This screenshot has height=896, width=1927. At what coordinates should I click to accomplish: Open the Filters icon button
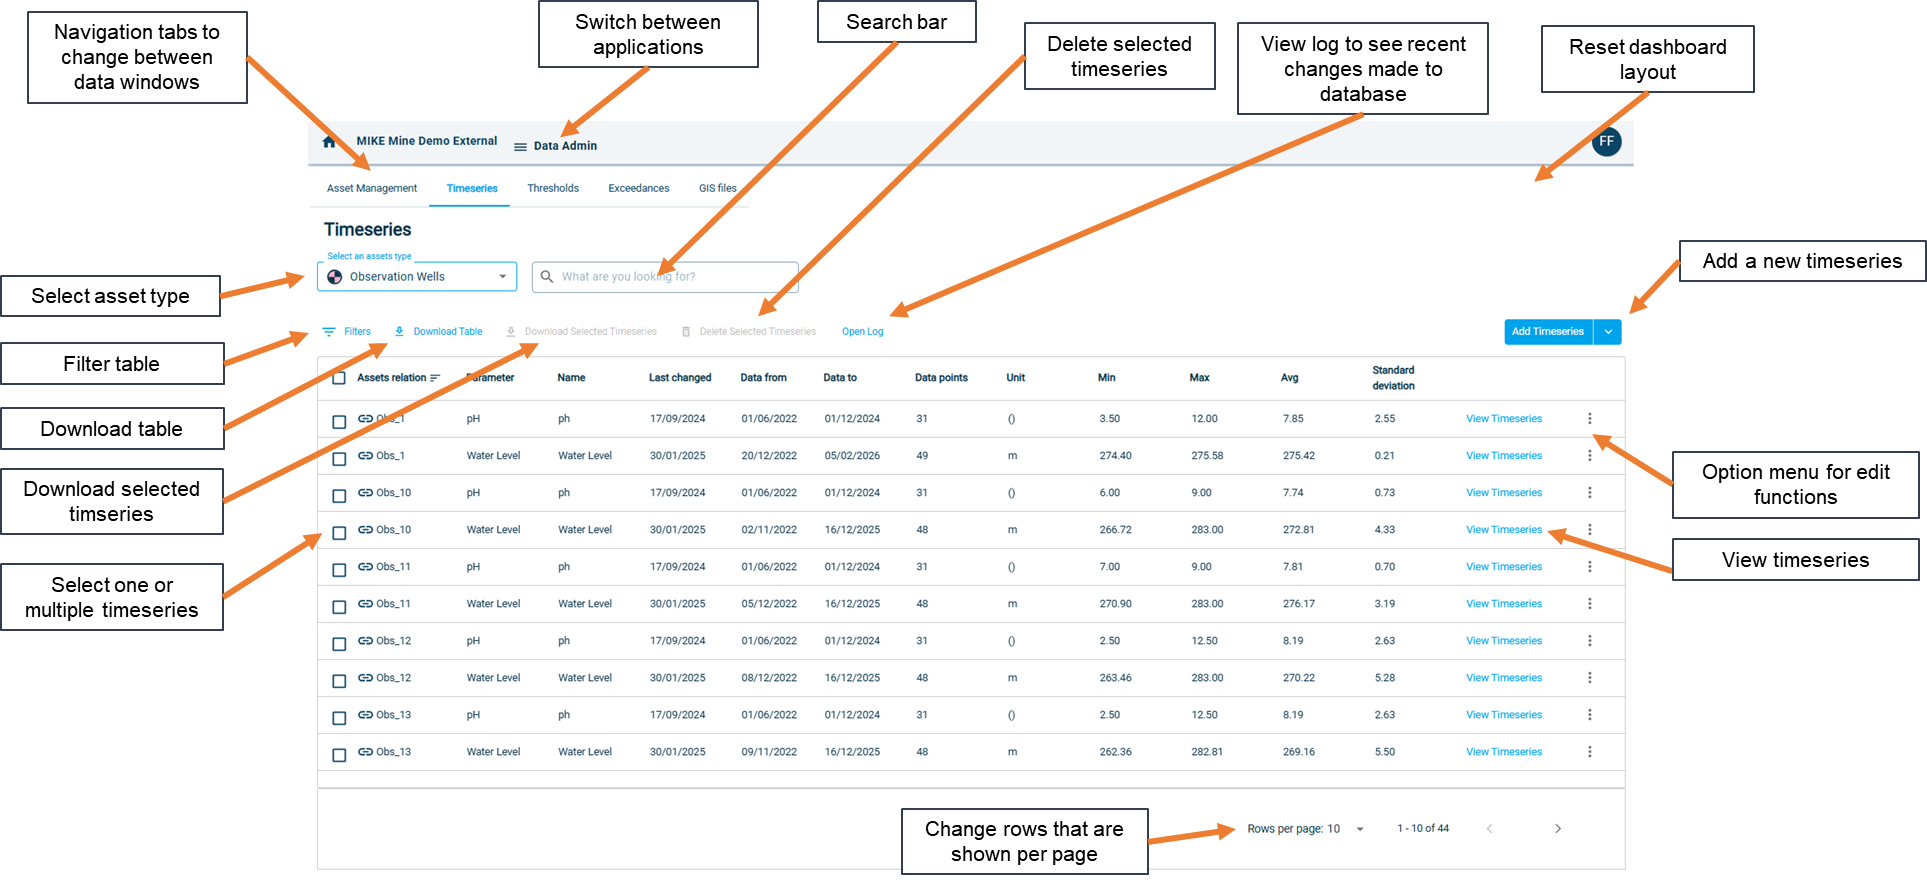[x=329, y=332]
